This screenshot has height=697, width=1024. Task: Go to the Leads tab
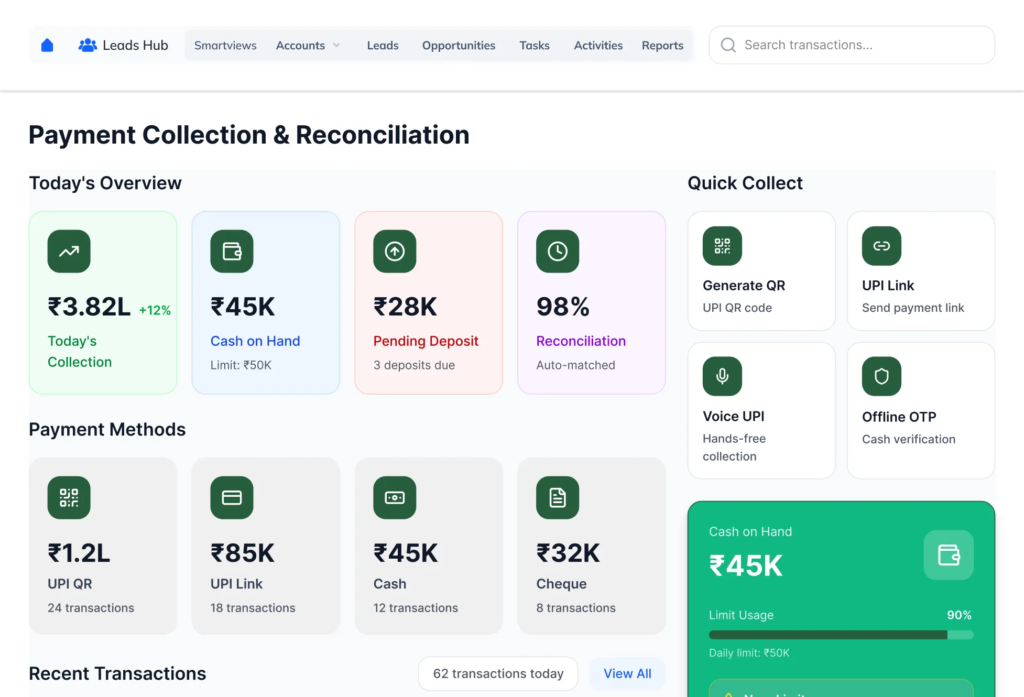(383, 45)
